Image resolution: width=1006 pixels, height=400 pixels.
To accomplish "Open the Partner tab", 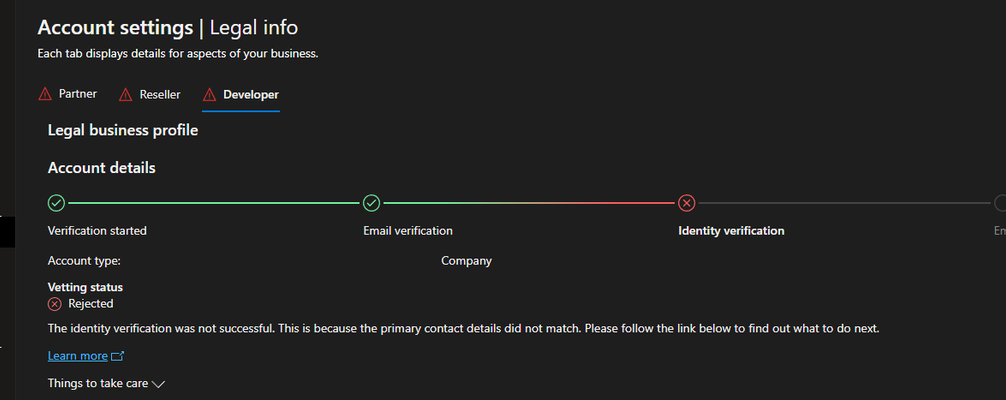I will coord(78,94).
